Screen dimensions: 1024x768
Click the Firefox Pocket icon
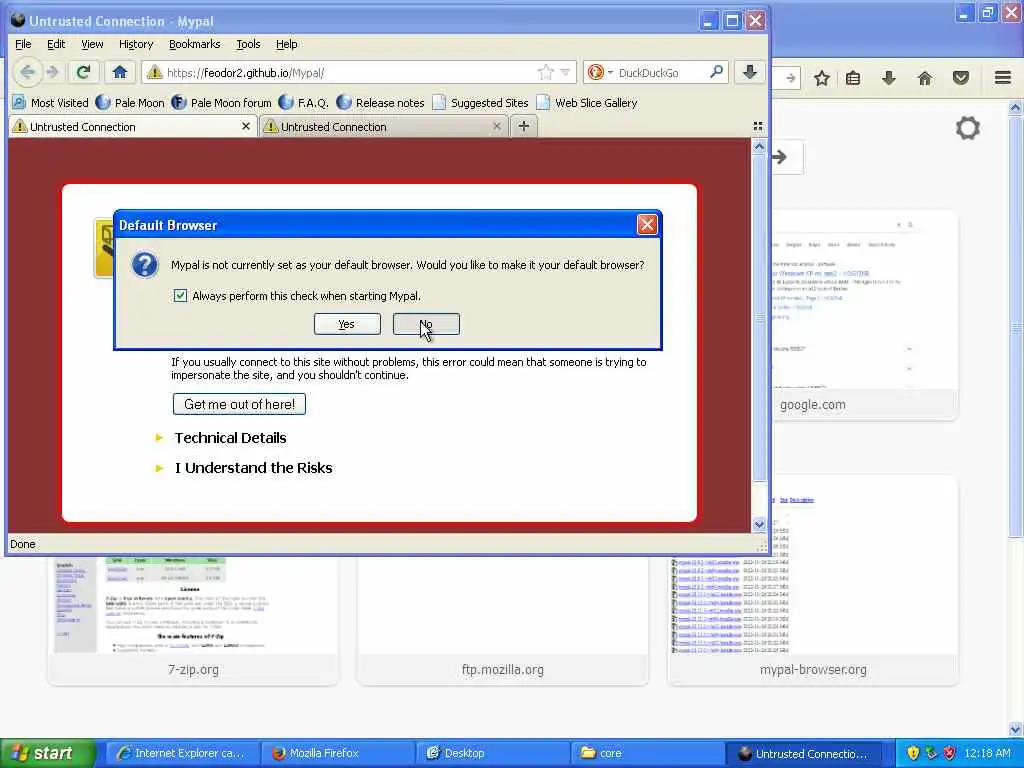[x=961, y=78]
